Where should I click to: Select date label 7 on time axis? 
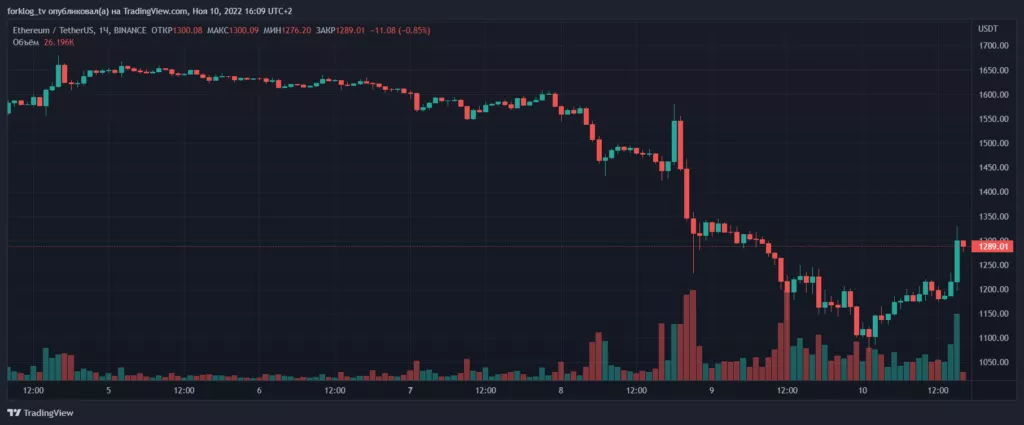pyautogui.click(x=410, y=390)
